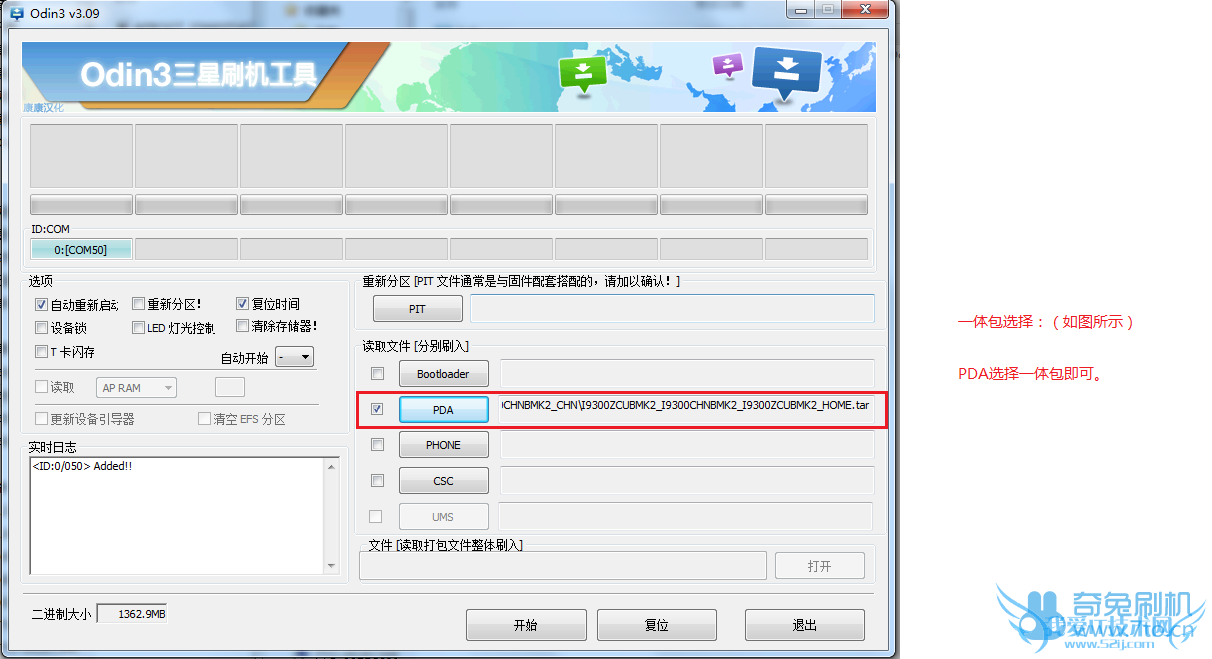
Task: Click the PIT file button
Action: [x=417, y=309]
